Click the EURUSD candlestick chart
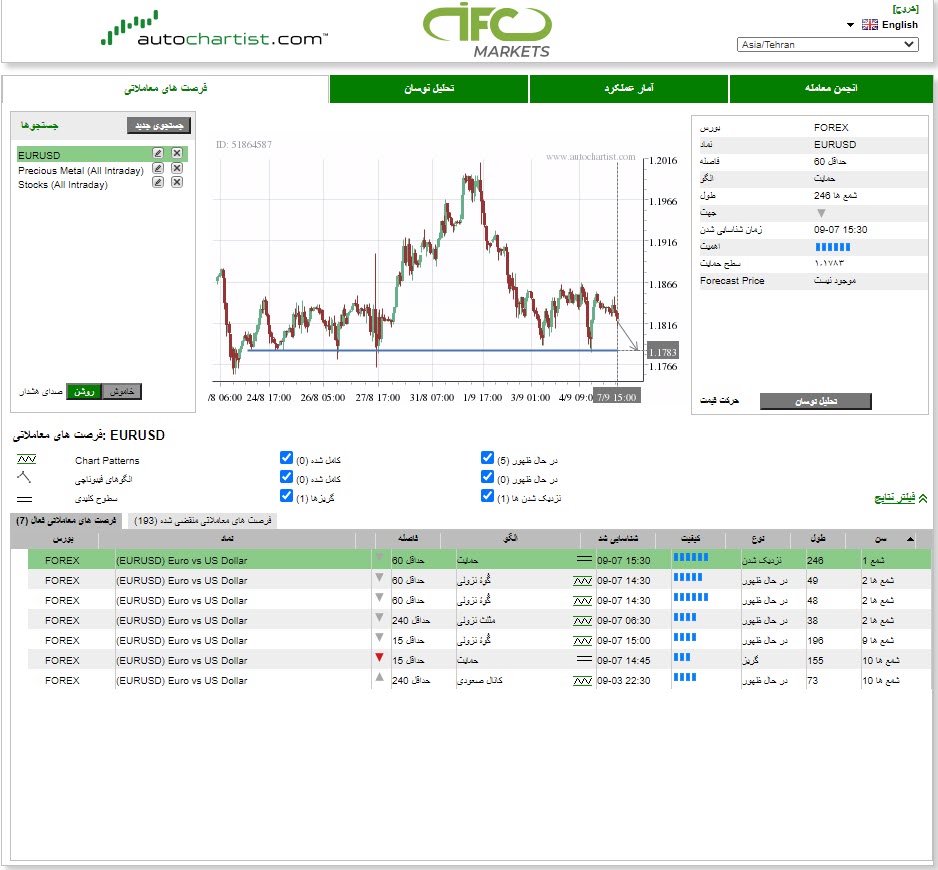 [x=428, y=269]
